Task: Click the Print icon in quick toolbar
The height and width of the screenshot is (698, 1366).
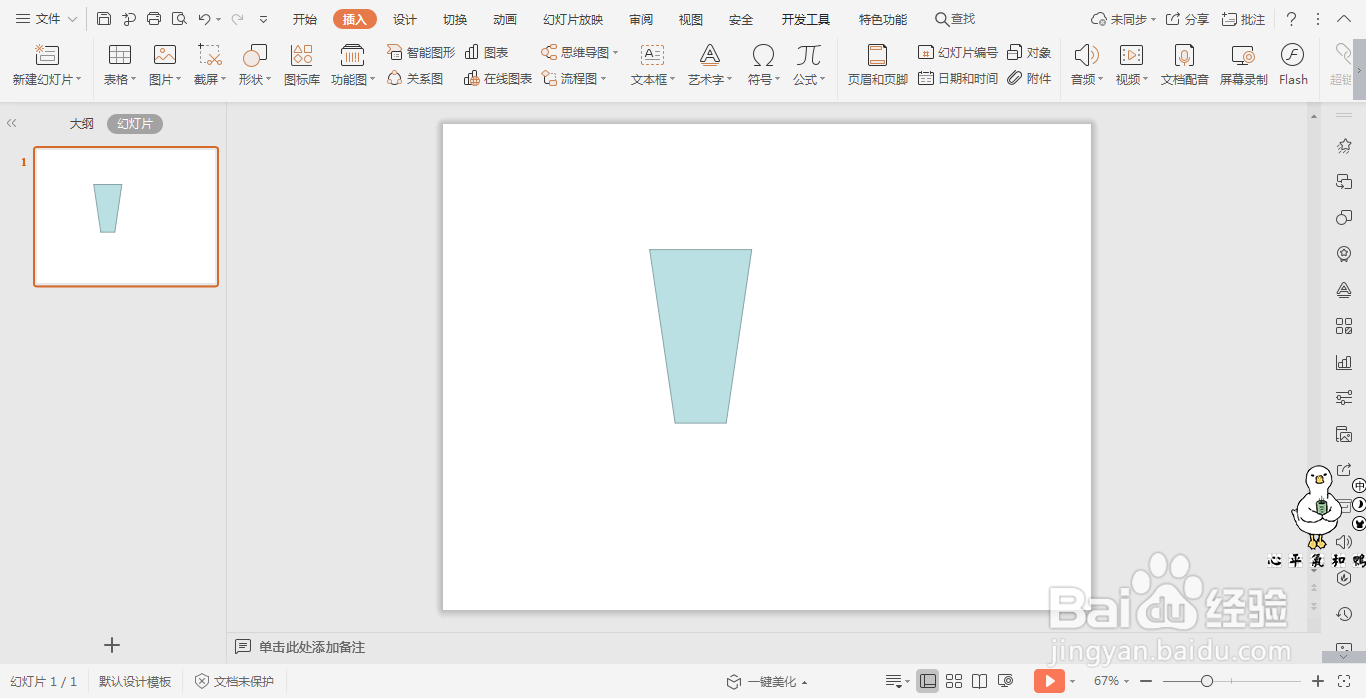Action: (x=154, y=19)
